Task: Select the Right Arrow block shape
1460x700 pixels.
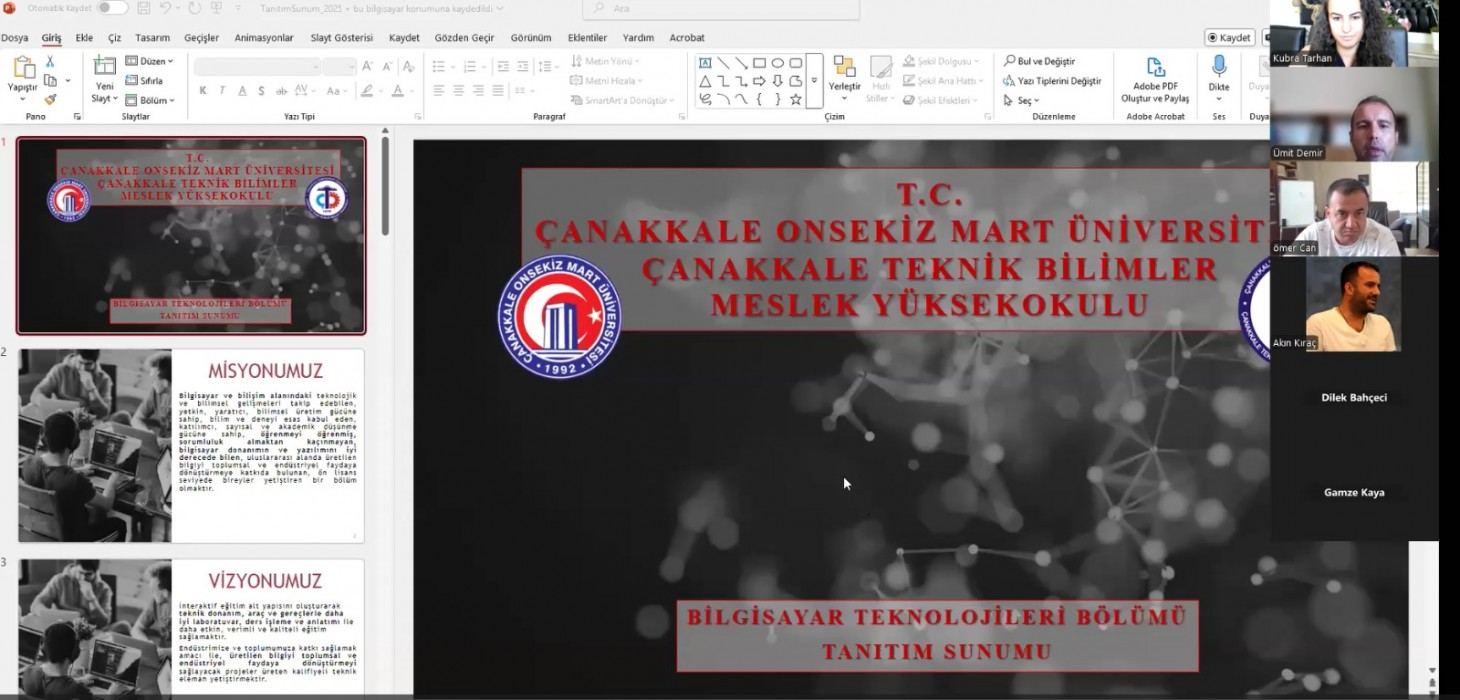Action: click(759, 81)
